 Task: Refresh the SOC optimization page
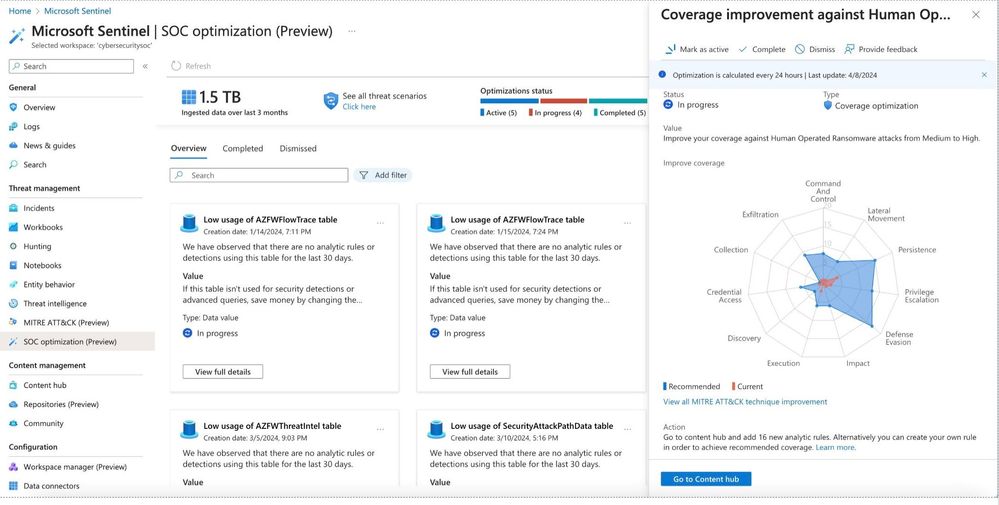point(191,66)
